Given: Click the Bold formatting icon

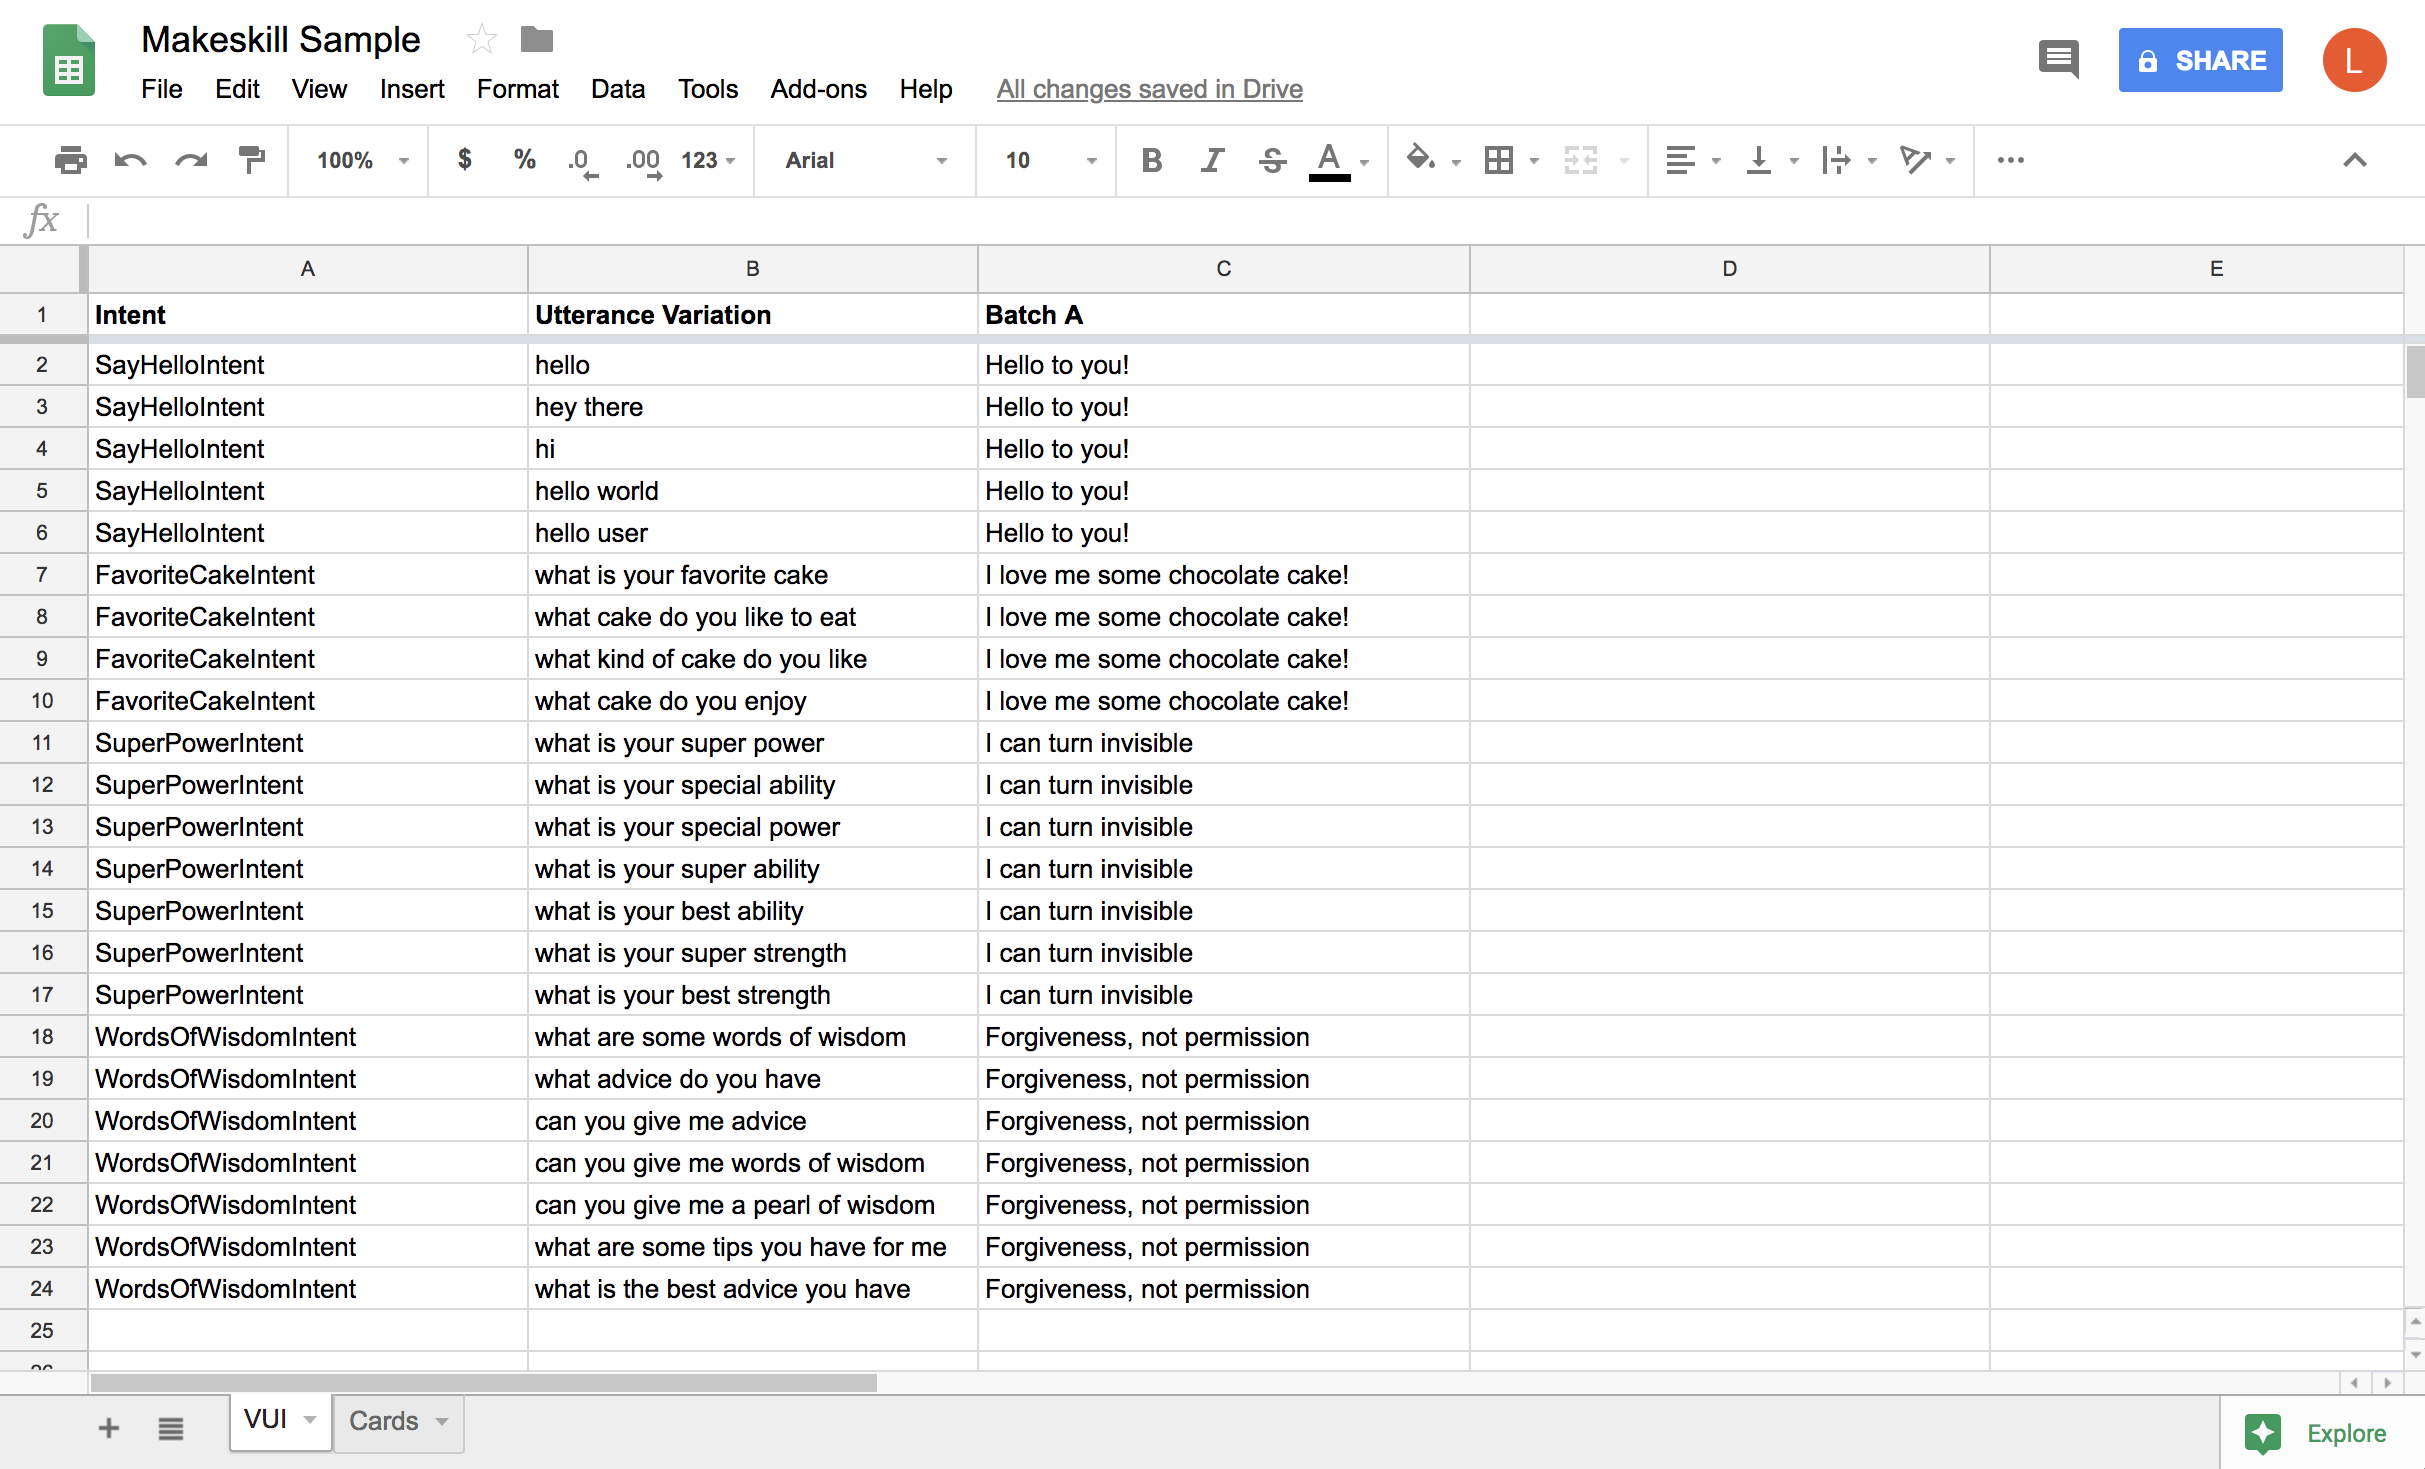Looking at the screenshot, I should tap(1148, 159).
